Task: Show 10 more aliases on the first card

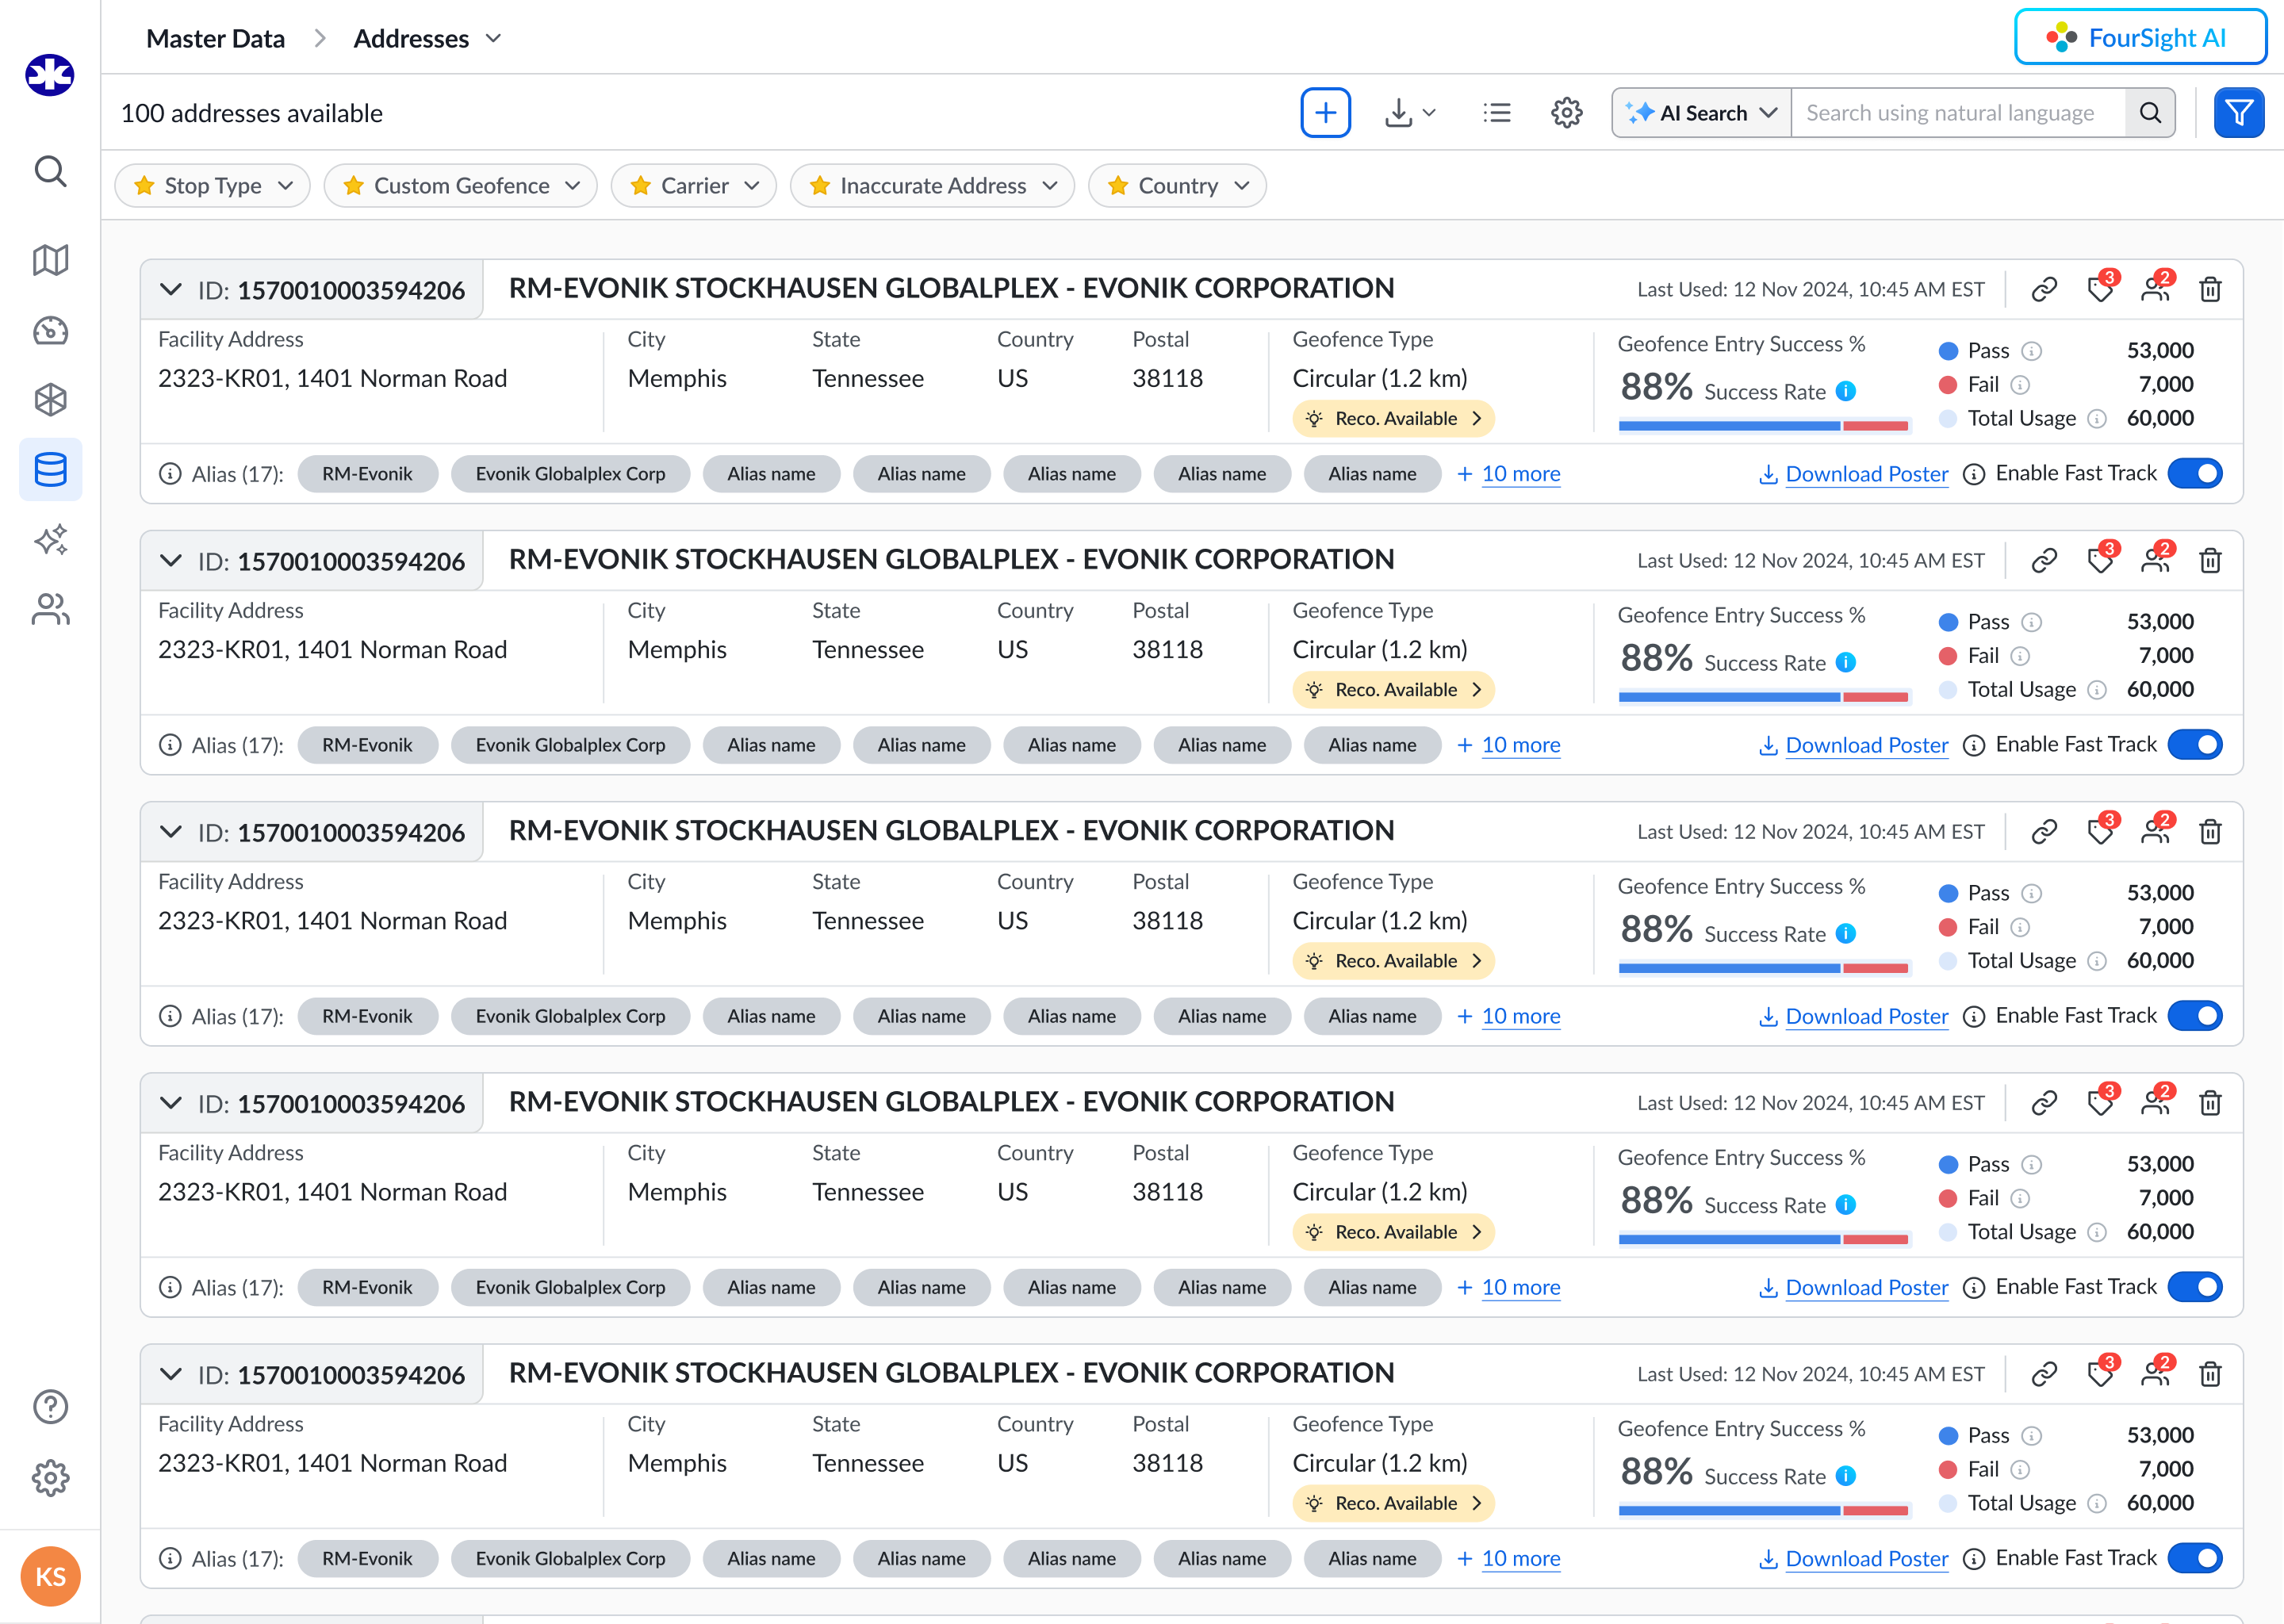Action: click(x=1508, y=474)
